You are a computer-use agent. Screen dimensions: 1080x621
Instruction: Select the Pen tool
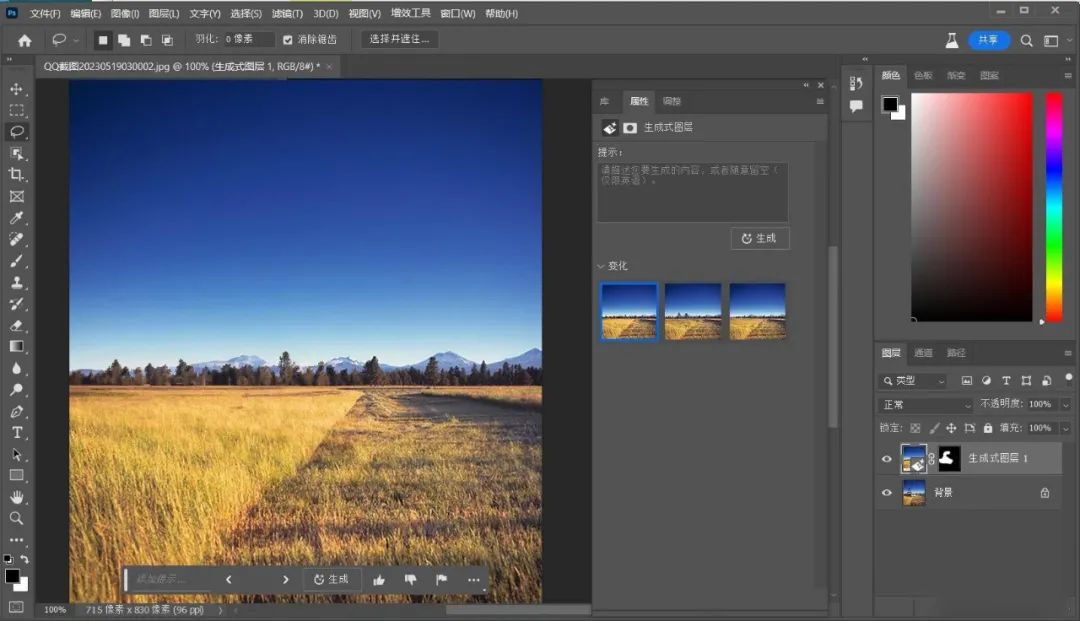(17, 412)
